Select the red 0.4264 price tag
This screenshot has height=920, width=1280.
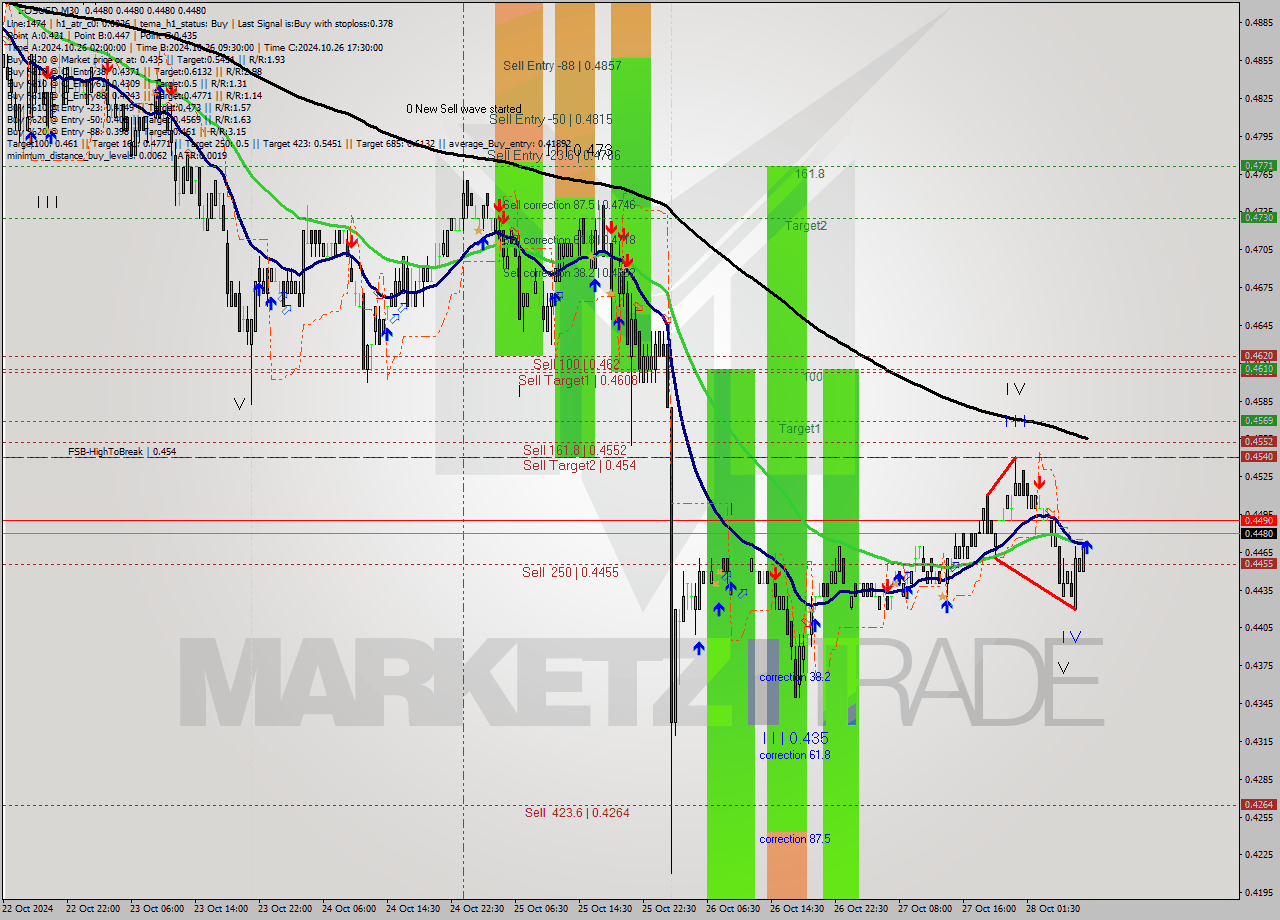pyautogui.click(x=1257, y=804)
